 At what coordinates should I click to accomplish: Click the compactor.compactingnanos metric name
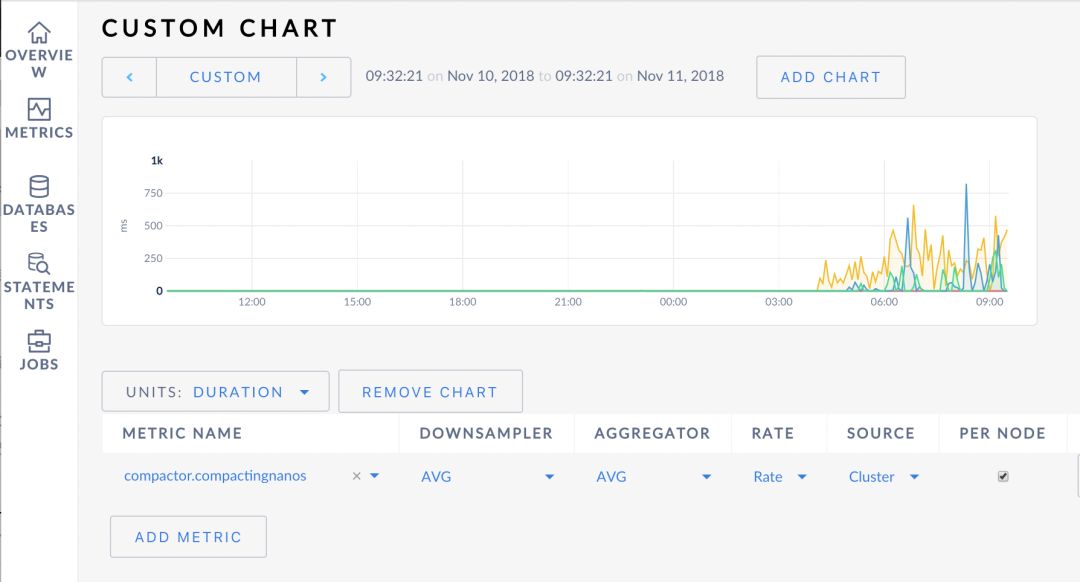[215, 476]
